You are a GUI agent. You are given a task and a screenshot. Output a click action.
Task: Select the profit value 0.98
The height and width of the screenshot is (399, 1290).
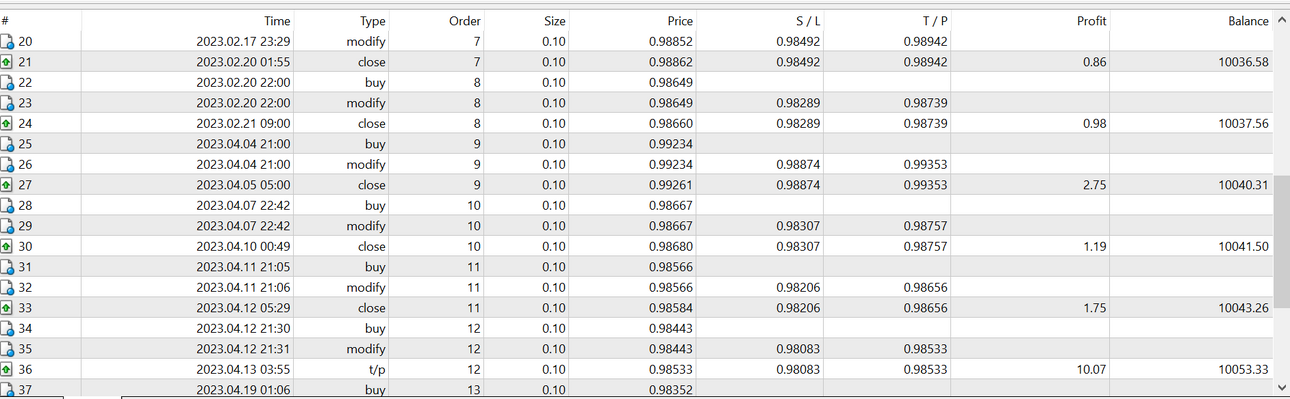[1094, 124]
